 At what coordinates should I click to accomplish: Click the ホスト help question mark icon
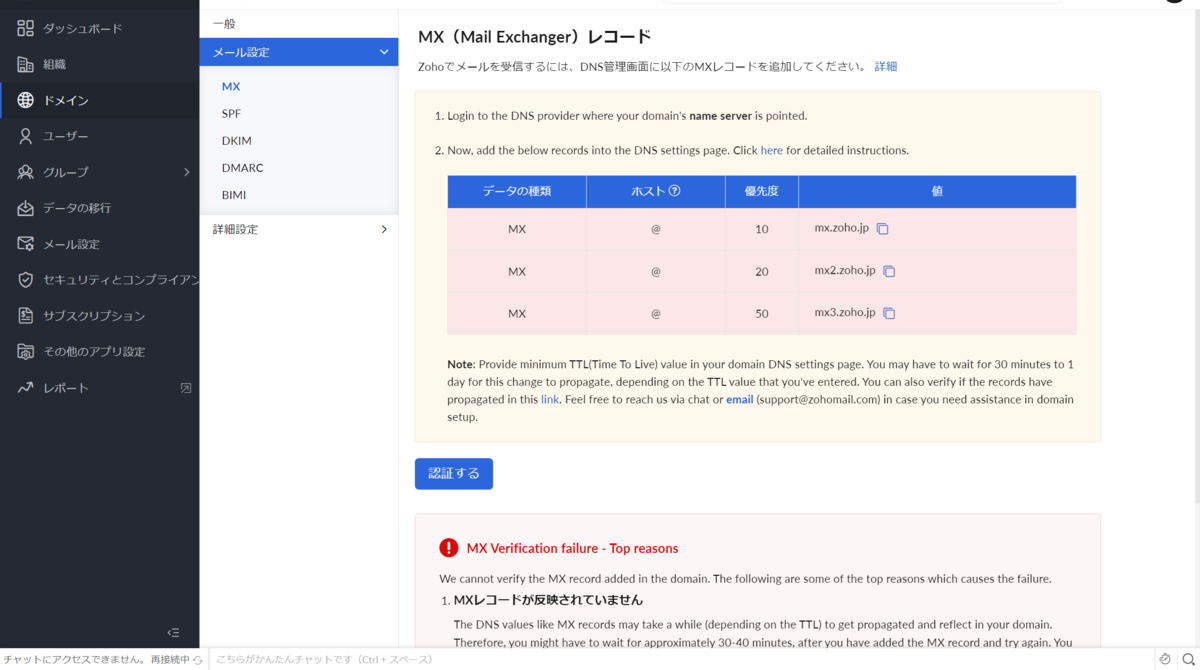[x=674, y=191]
